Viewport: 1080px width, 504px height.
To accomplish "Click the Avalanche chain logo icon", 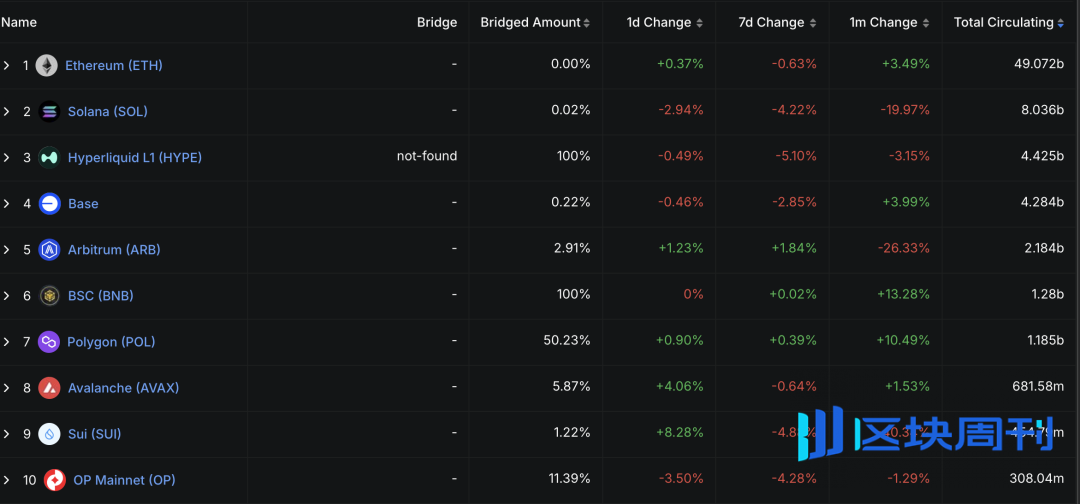I will click(49, 388).
